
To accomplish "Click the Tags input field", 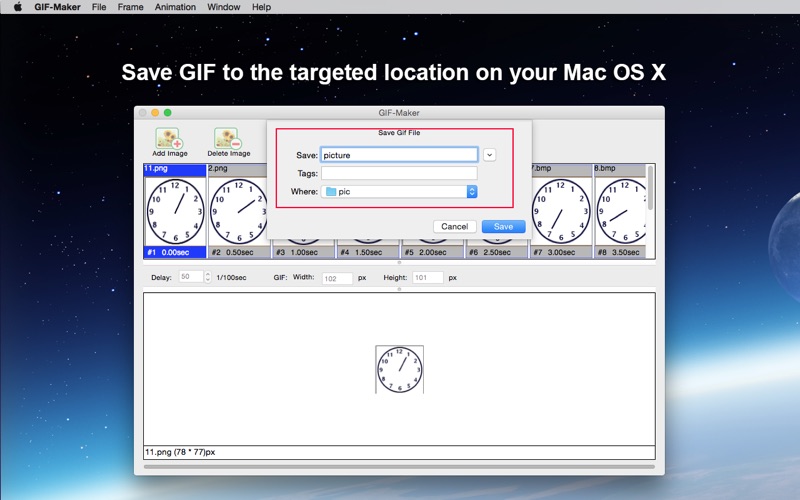I will pyautogui.click(x=399, y=173).
